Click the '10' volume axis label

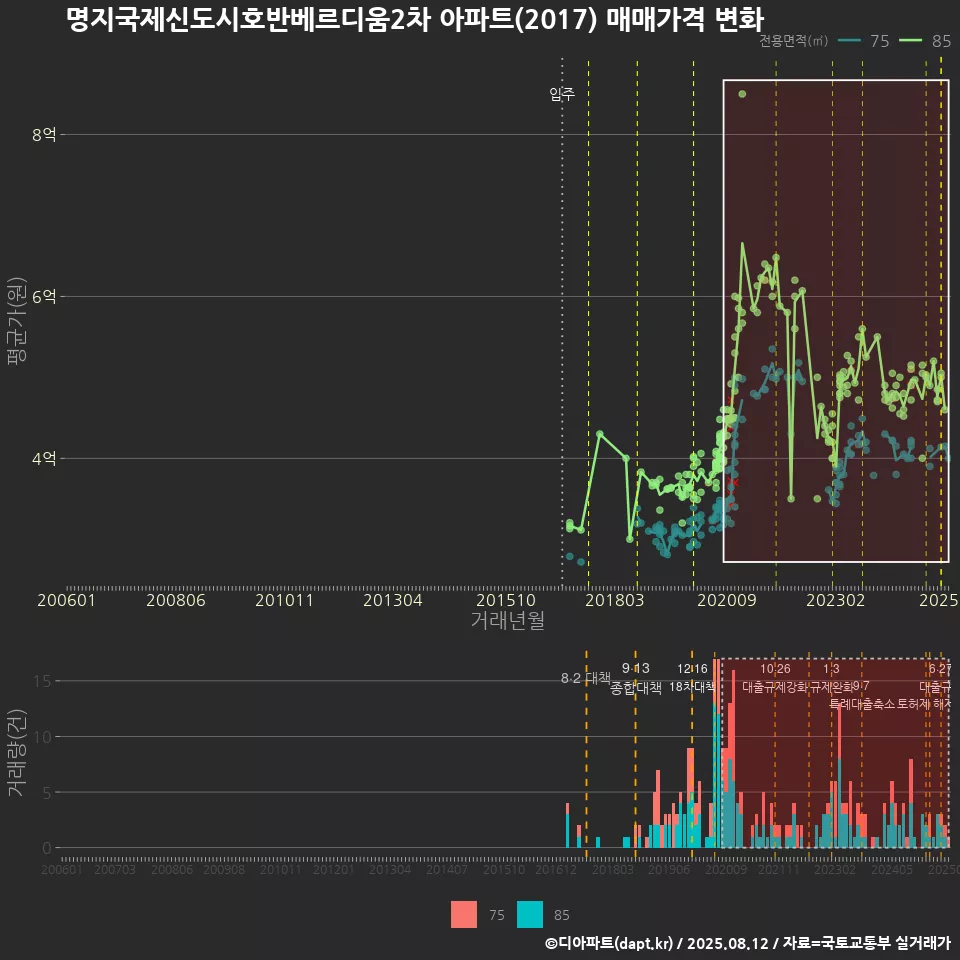(x=42, y=737)
